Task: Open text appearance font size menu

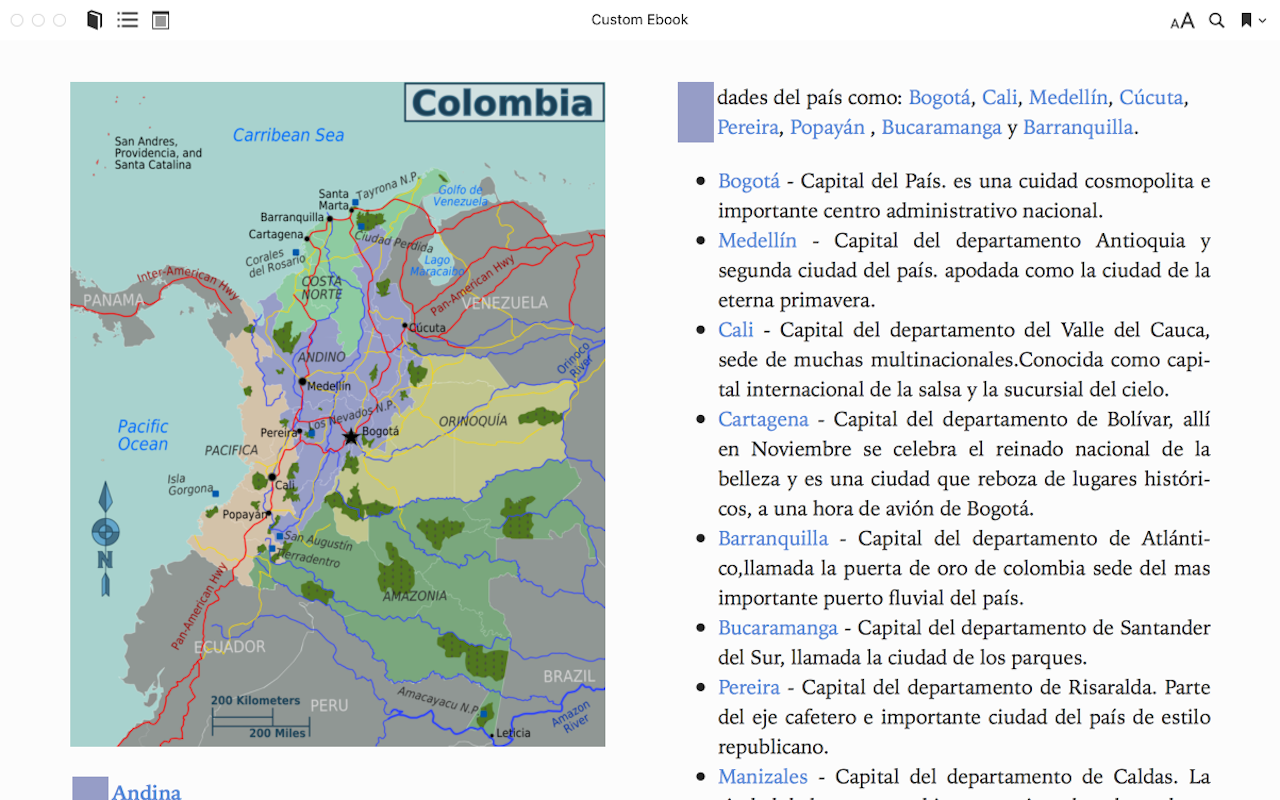Action: [x=1182, y=20]
